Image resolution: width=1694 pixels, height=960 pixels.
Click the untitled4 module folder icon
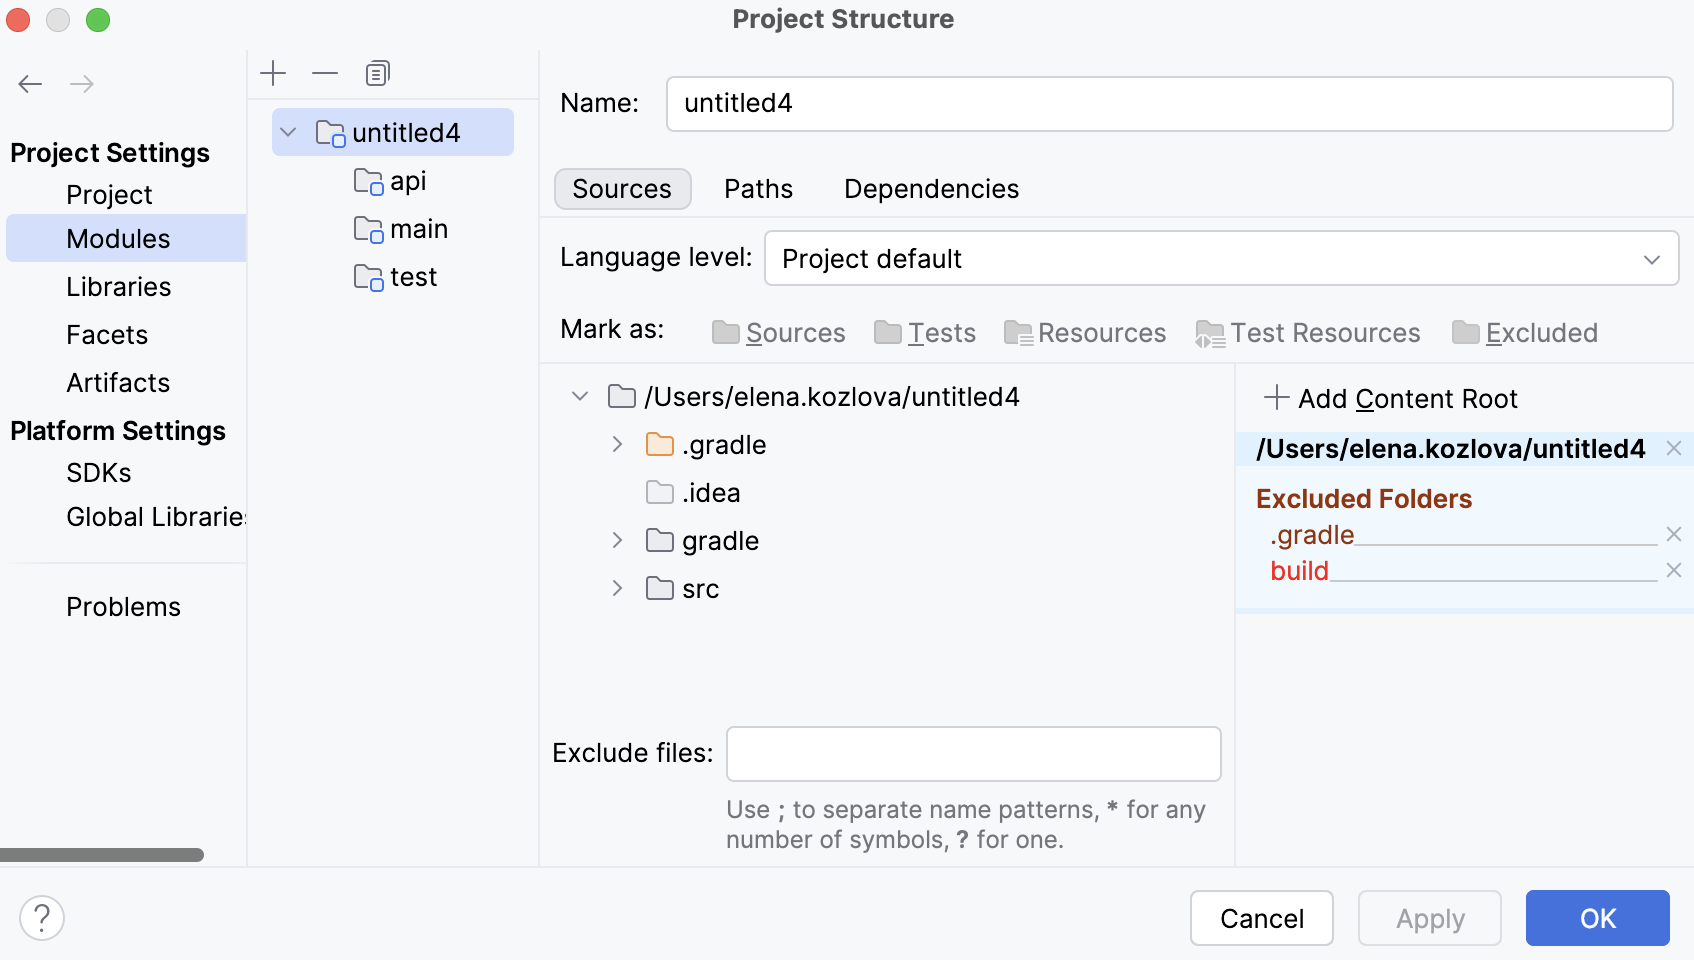(331, 133)
